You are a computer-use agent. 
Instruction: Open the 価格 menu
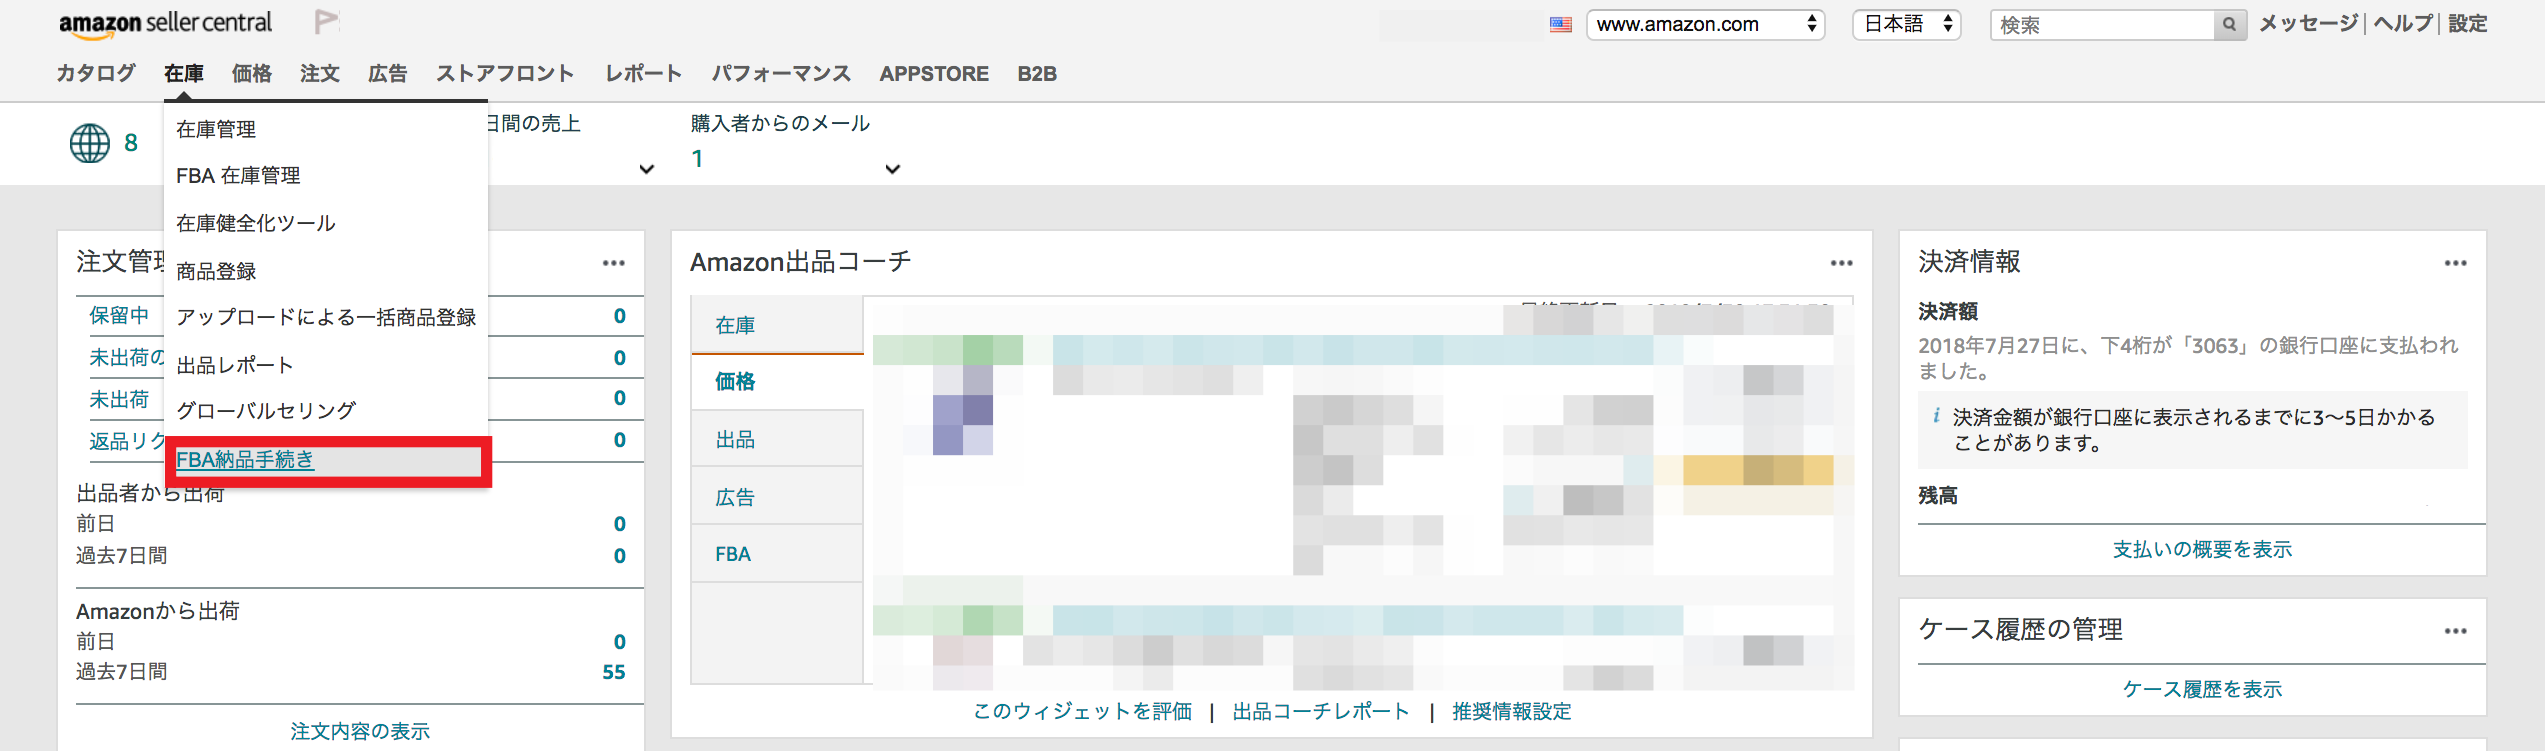tap(252, 73)
